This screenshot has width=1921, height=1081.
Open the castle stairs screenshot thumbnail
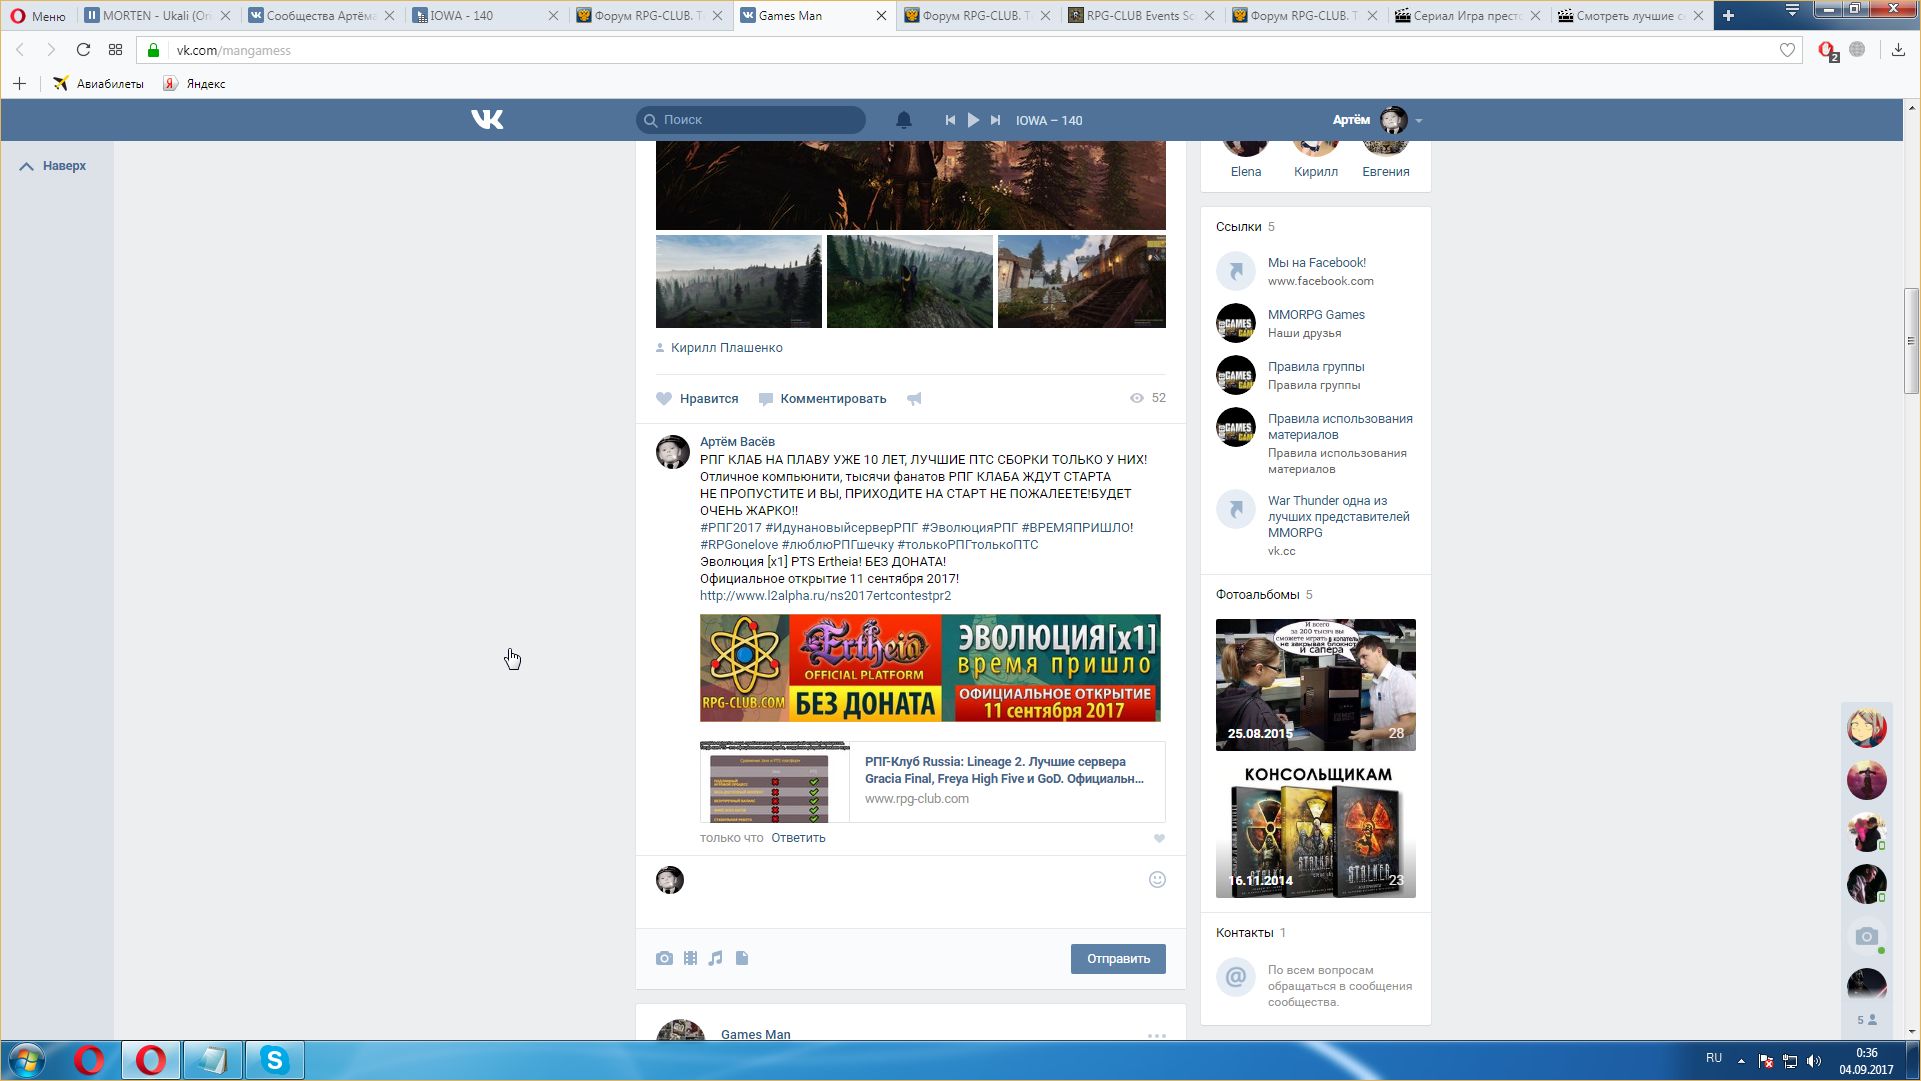click(x=1082, y=281)
